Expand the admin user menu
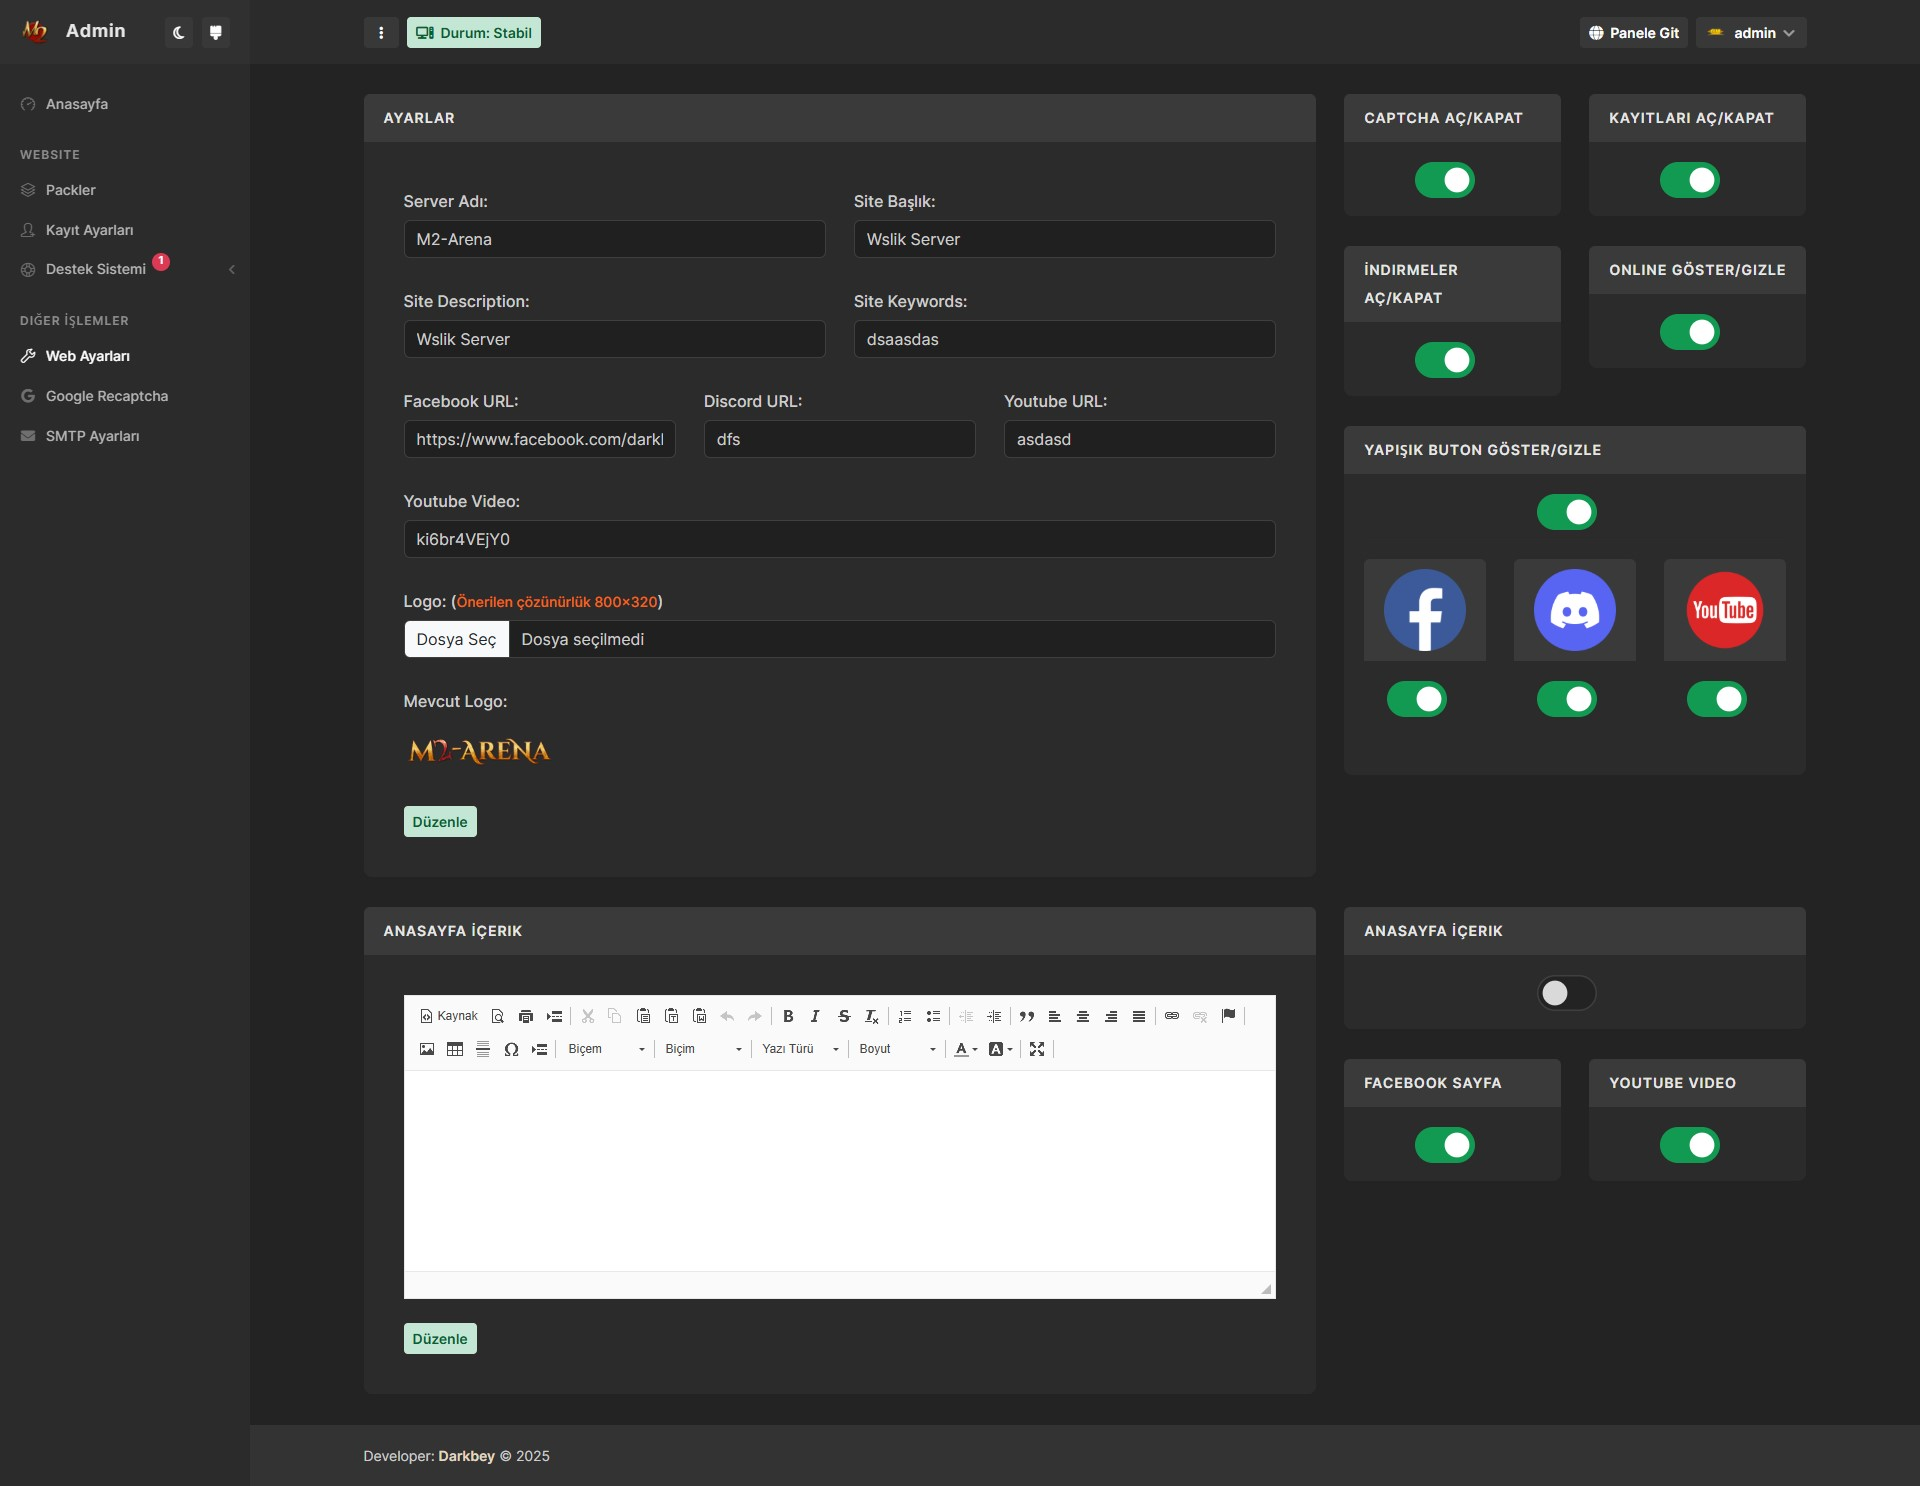1920x1486 pixels. (x=1751, y=33)
